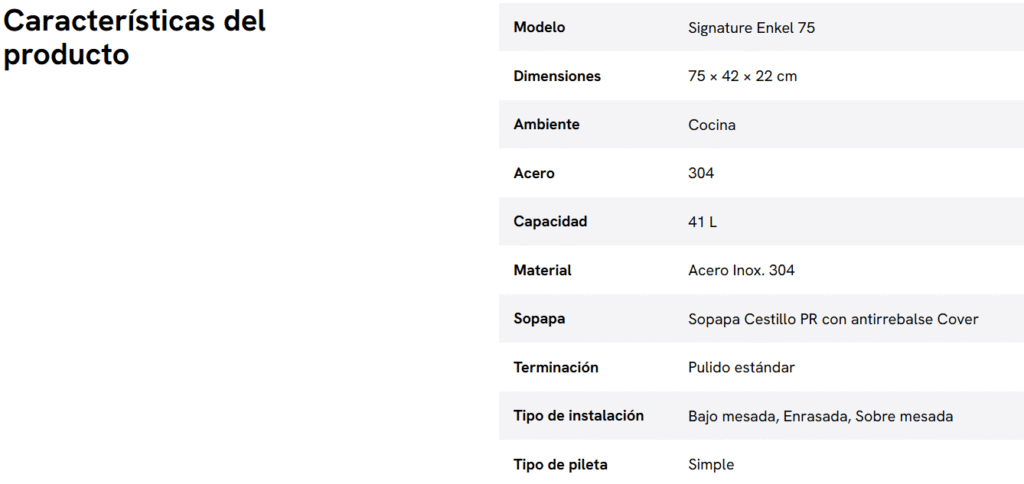This screenshot has height=484, width=1024.
Task: Select the Modelo label
Action: point(539,28)
